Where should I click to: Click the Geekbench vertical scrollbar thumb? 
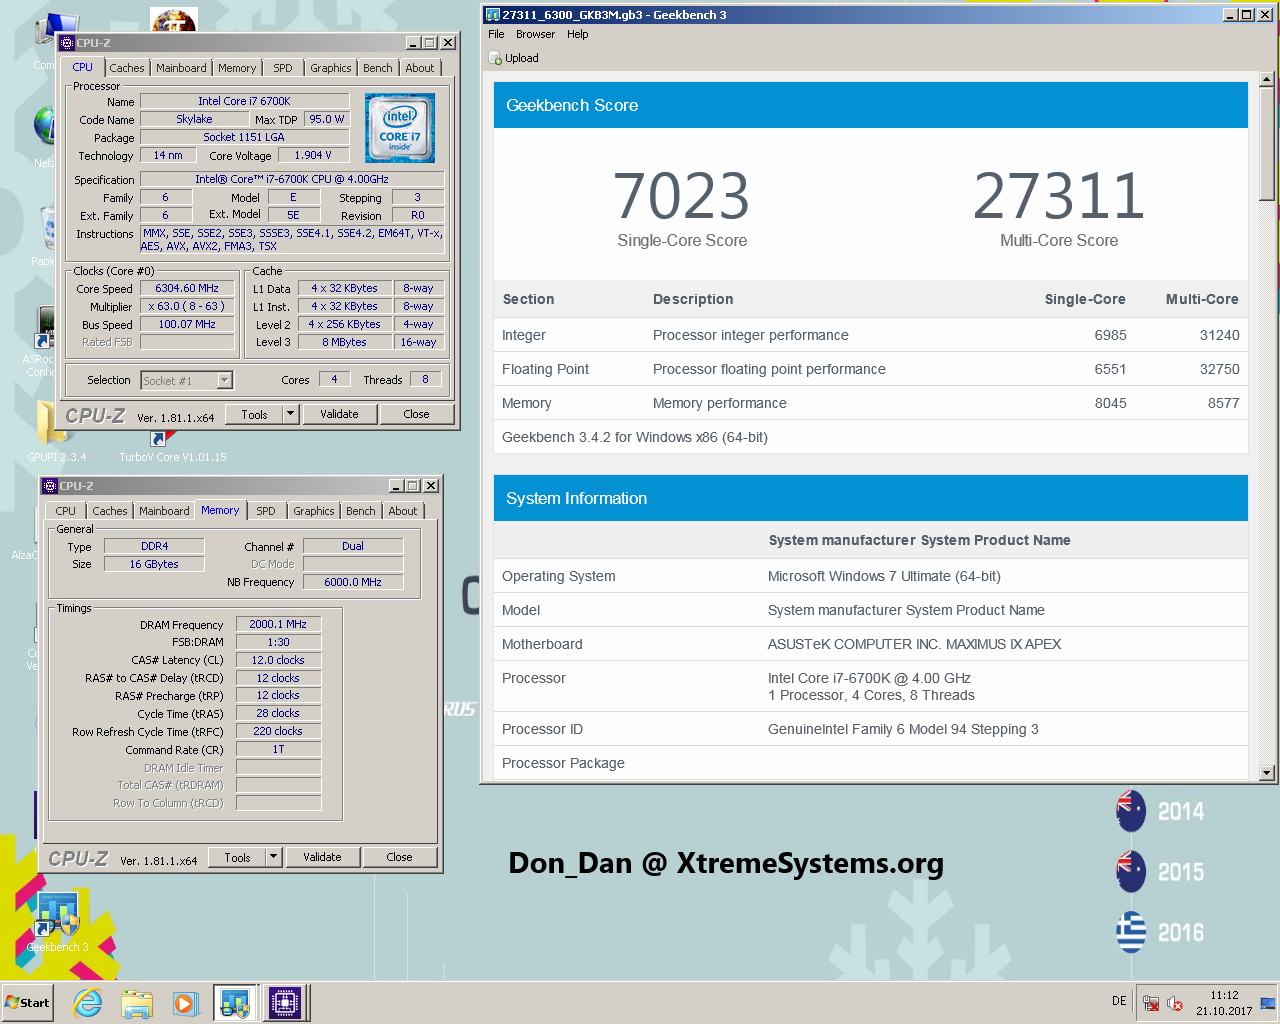point(1267,143)
